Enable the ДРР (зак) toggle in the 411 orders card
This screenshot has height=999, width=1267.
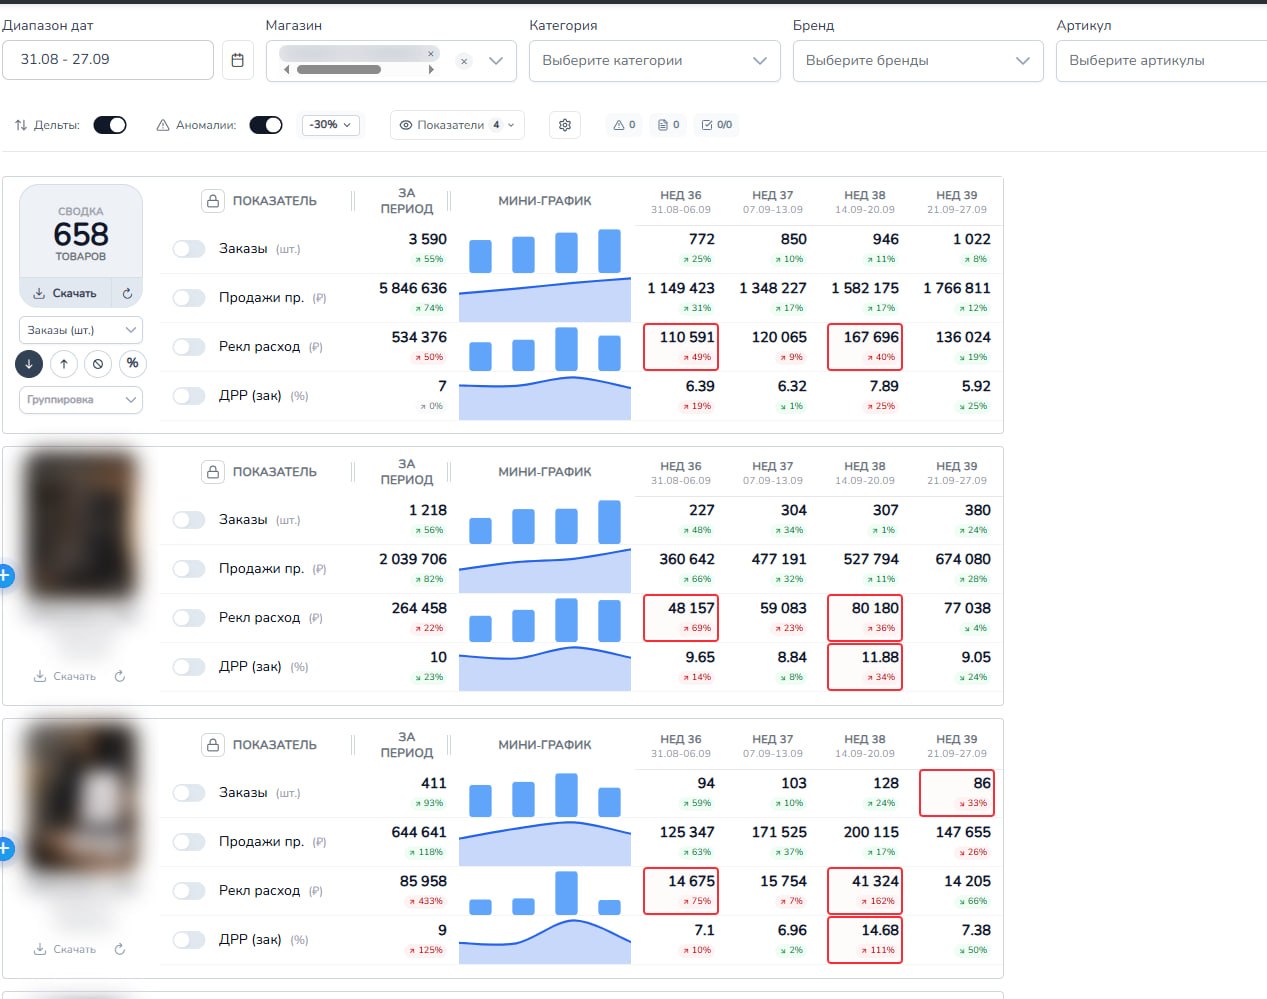(x=189, y=940)
